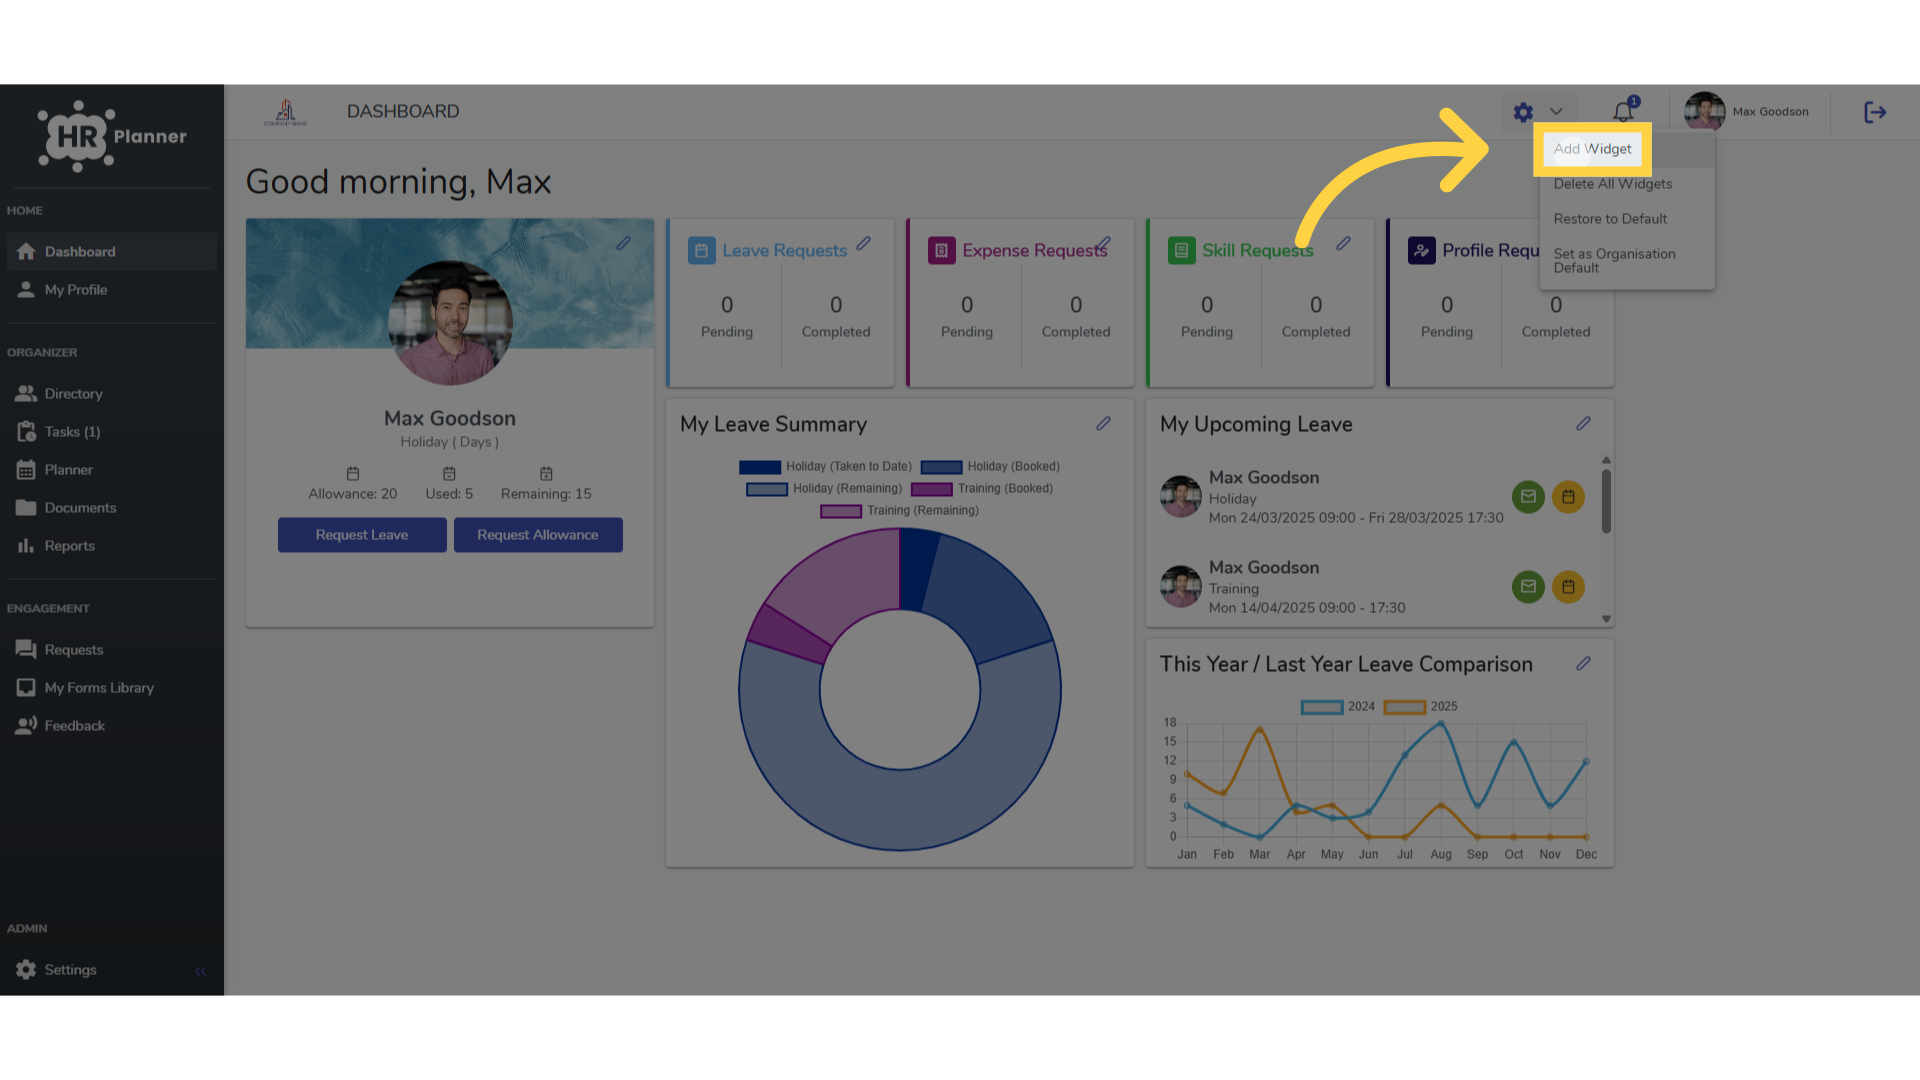This screenshot has width=1920, height=1080.
Task: Open Requests in sidebar
Action: [112, 650]
